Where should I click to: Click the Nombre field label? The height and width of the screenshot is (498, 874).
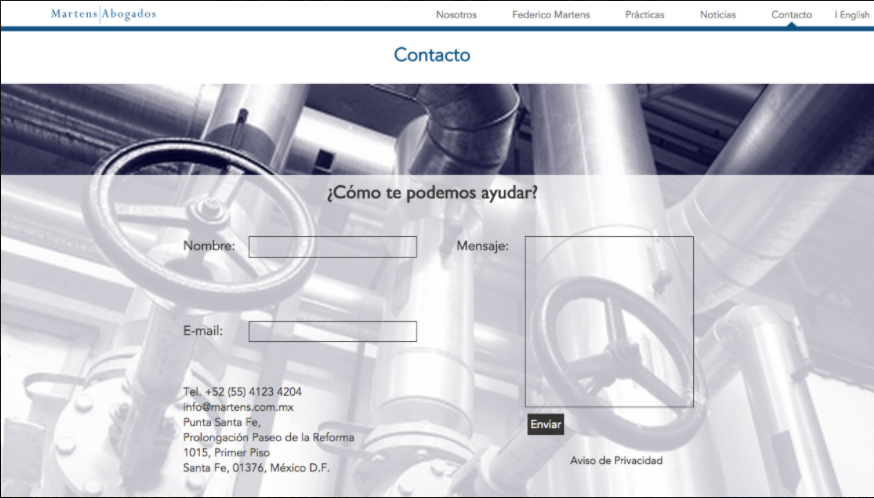coord(209,246)
